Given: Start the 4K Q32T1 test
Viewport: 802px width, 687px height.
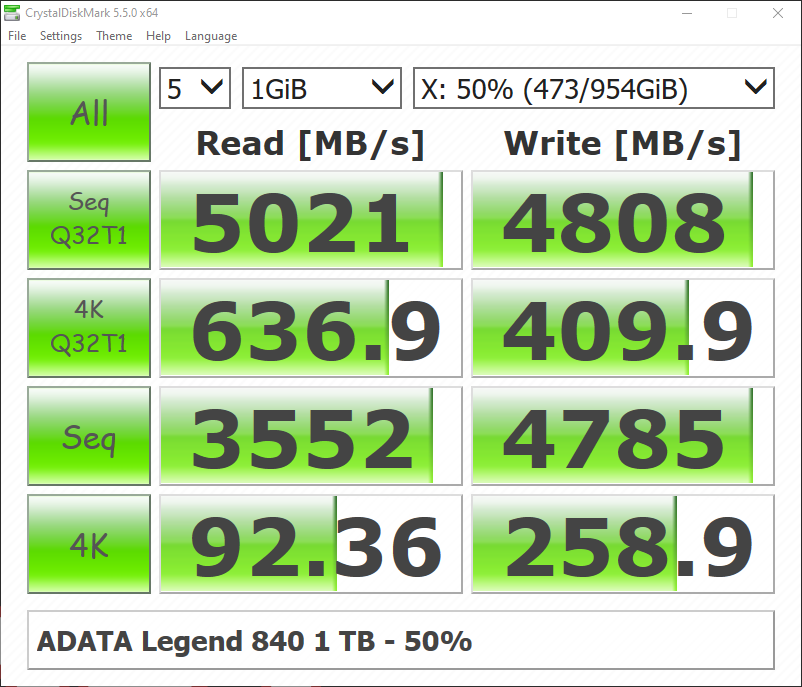Looking at the screenshot, I should [89, 328].
